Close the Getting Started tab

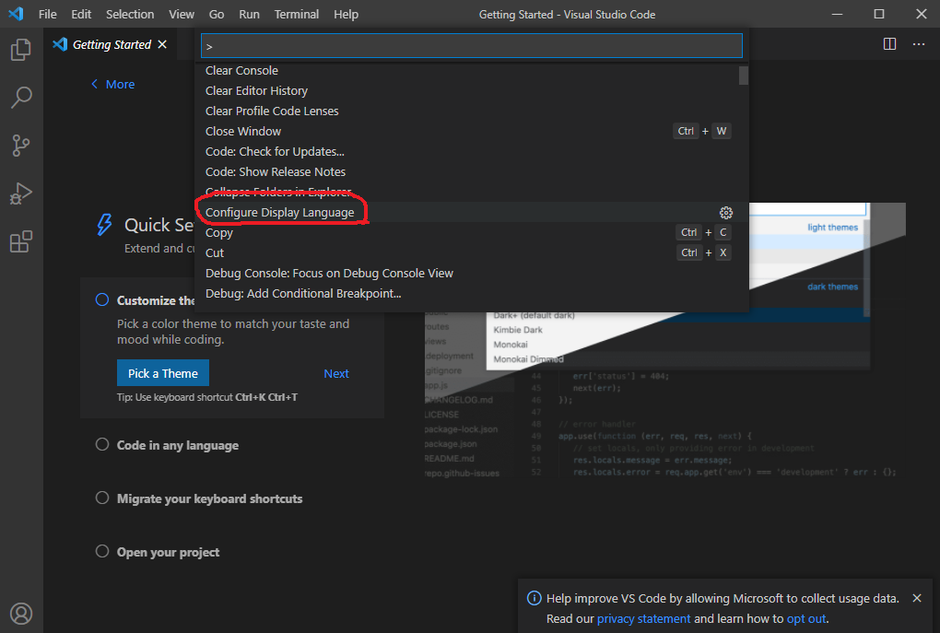coord(162,44)
